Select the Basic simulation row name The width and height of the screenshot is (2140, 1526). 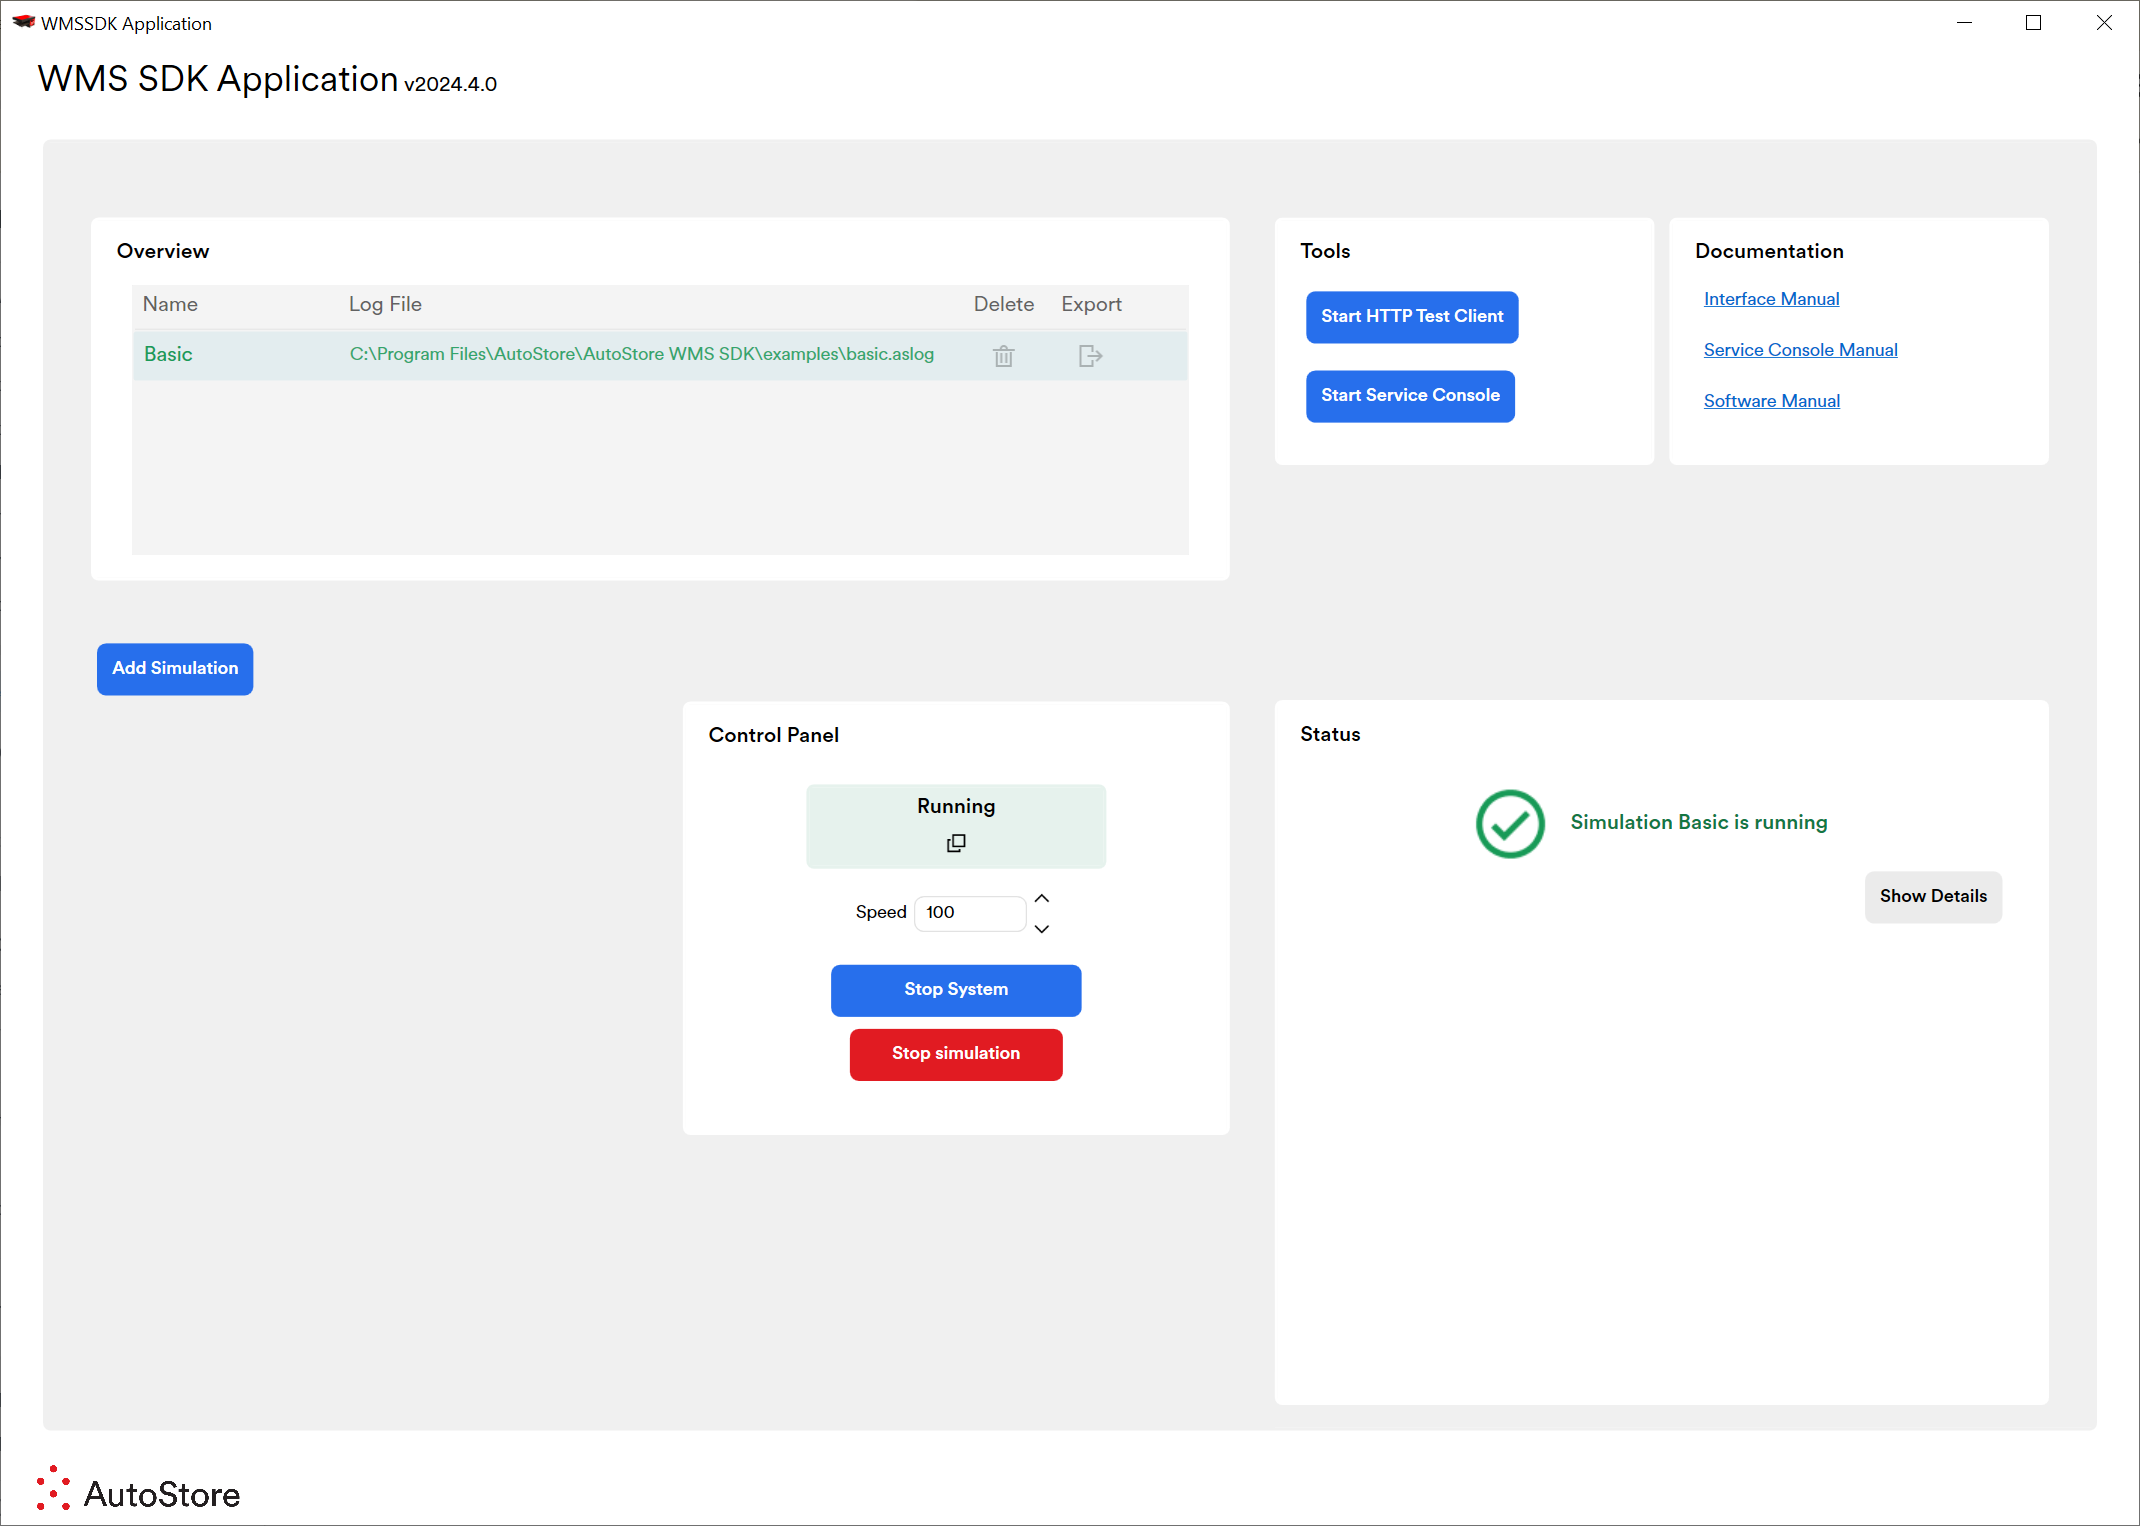point(168,354)
